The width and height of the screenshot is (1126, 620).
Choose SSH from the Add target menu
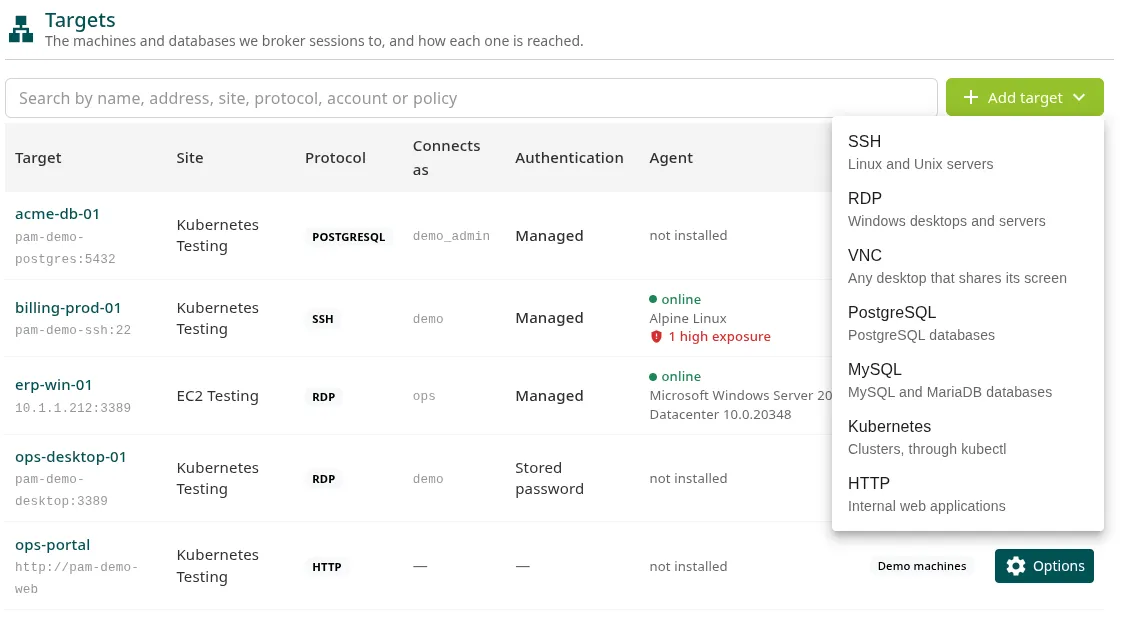(967, 152)
